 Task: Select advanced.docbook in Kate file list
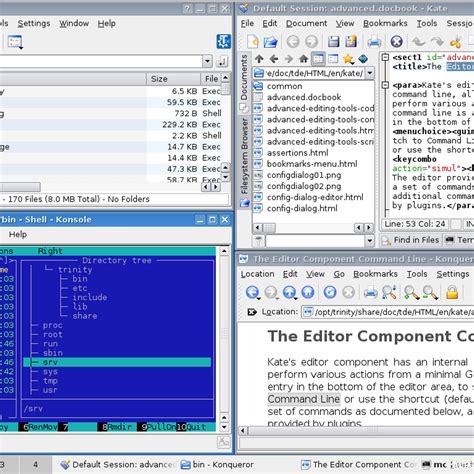point(304,97)
